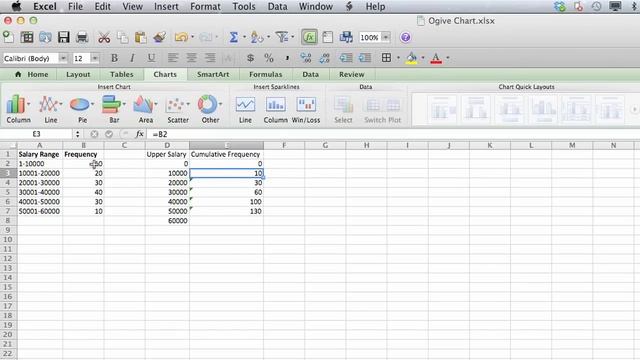The height and width of the screenshot is (360, 640).
Task: Open Formula Builder fx button in formula bar
Action: (x=140, y=134)
